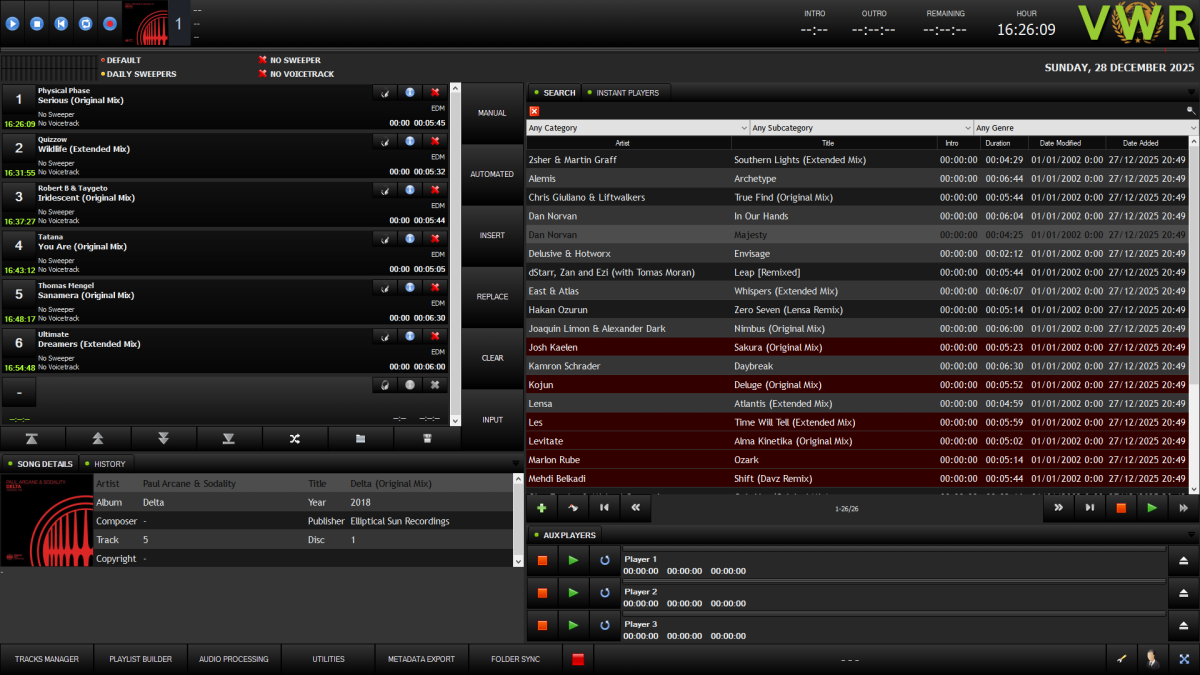
Task: Add a song with the green plus icon
Action: pyautogui.click(x=541, y=507)
